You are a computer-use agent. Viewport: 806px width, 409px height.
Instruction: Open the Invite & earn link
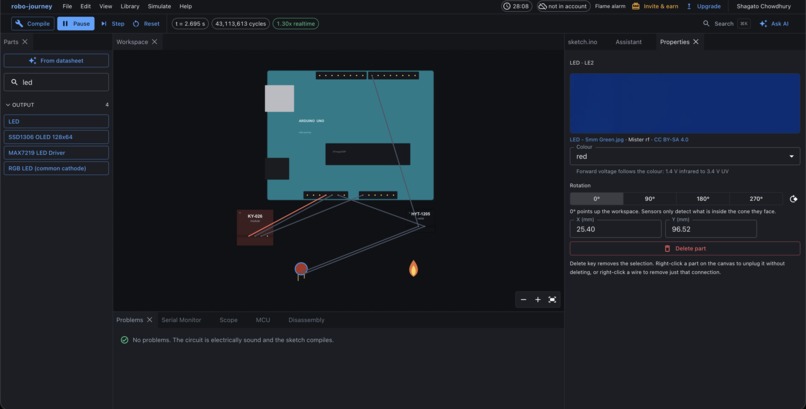(x=655, y=6)
